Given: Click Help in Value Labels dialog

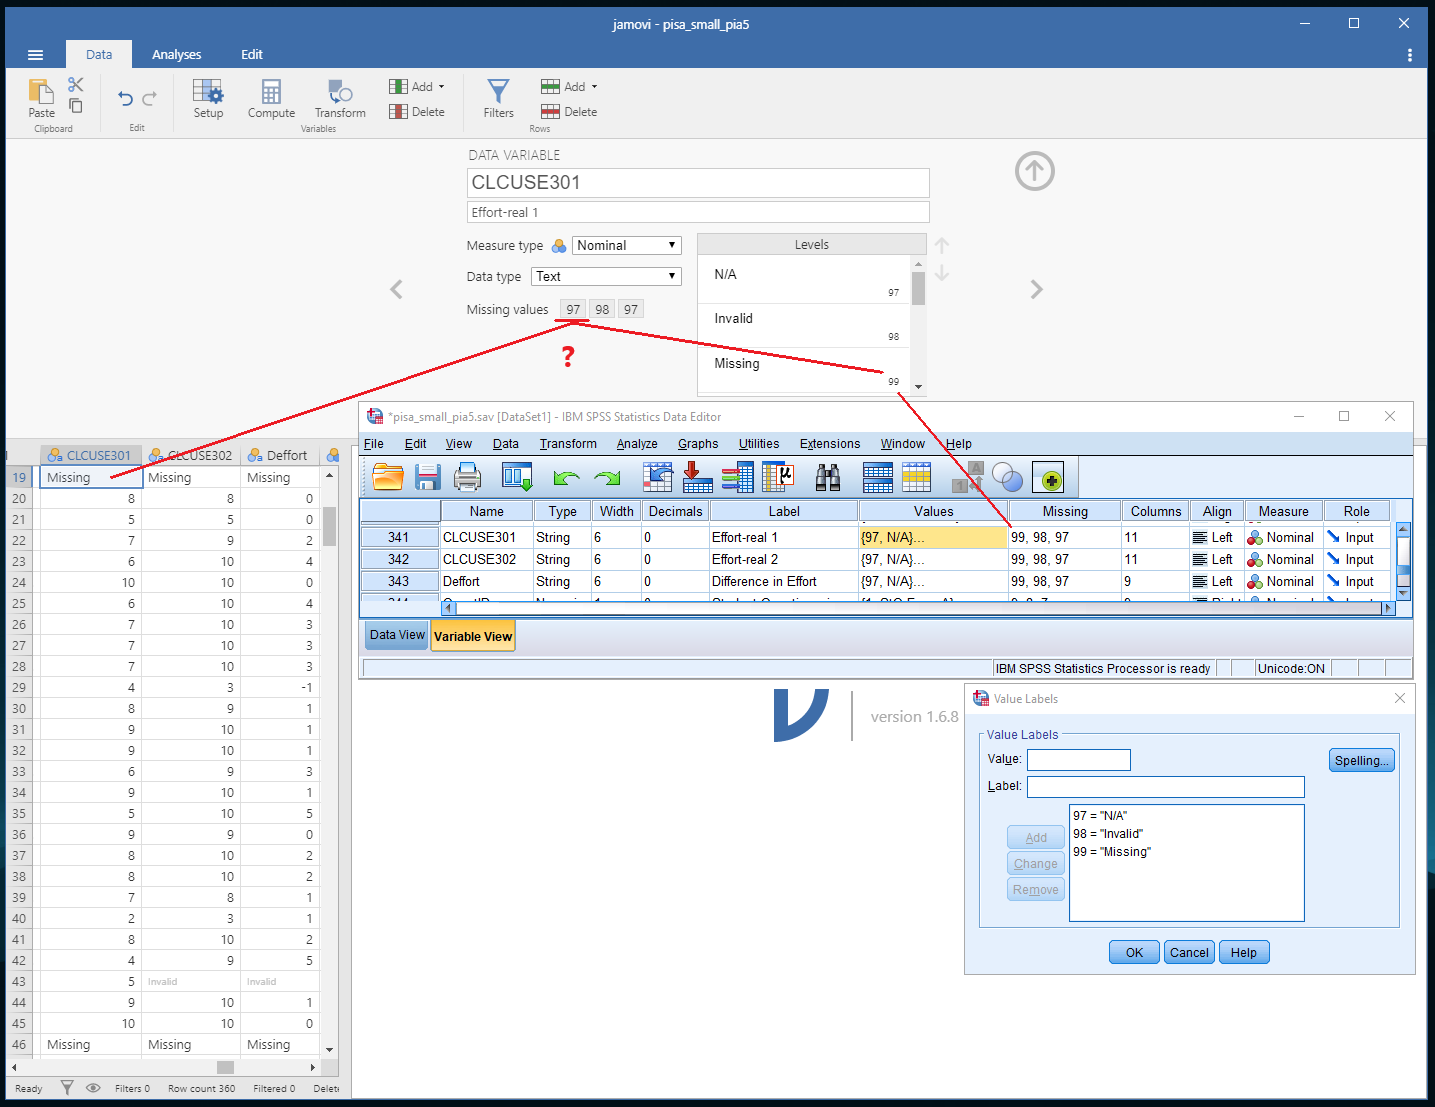Looking at the screenshot, I should click(1244, 952).
